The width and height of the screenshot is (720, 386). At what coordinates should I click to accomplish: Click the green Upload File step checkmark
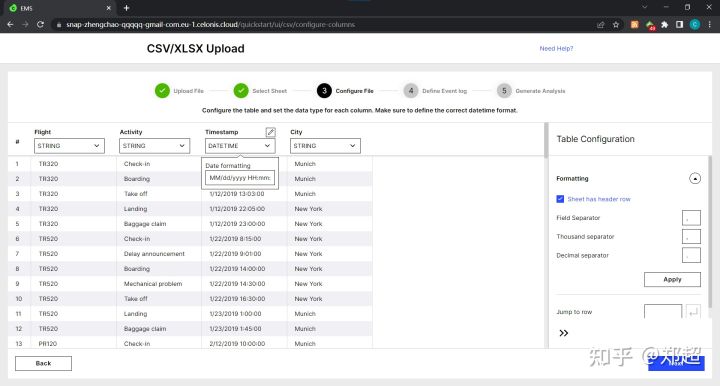point(162,91)
